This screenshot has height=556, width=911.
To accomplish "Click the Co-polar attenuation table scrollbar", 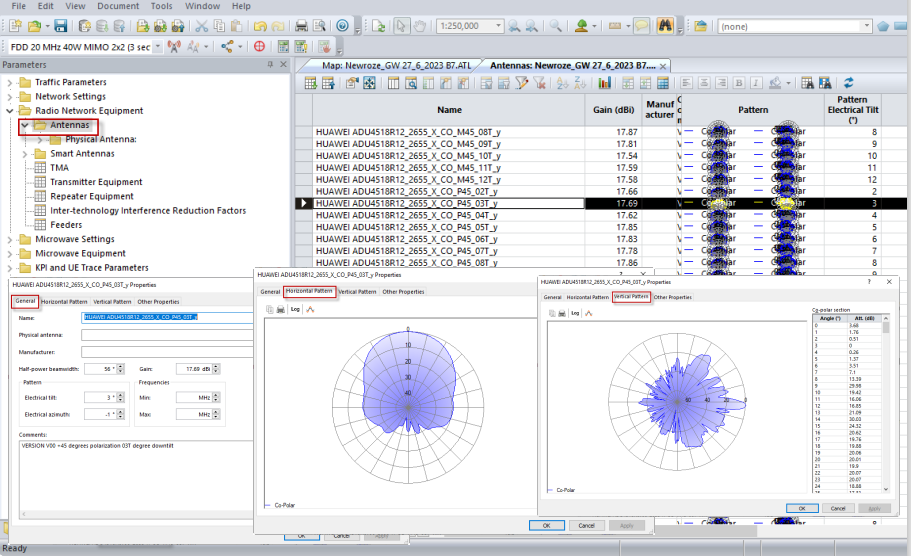I will [x=888, y=400].
